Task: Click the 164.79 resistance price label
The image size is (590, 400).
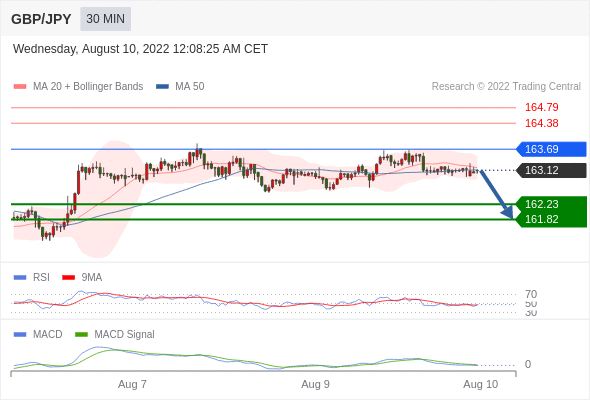Action: 541,107
